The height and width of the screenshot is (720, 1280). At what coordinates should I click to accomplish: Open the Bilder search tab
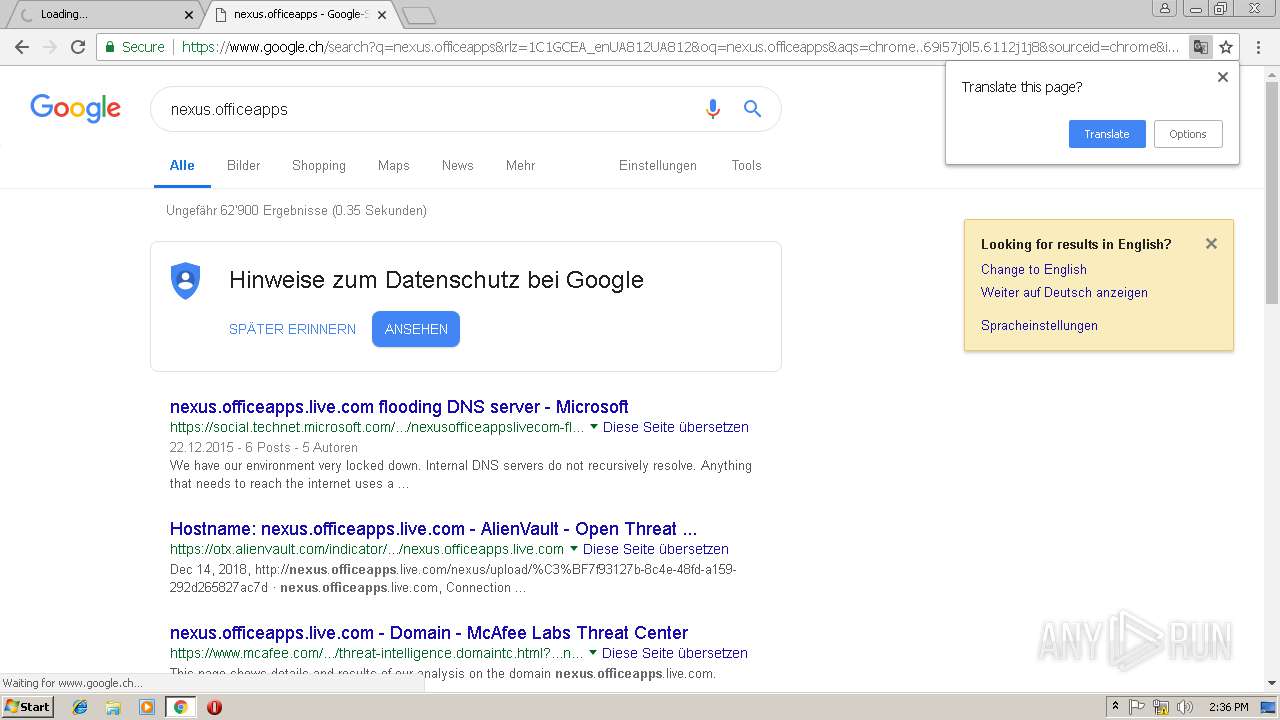click(x=243, y=166)
